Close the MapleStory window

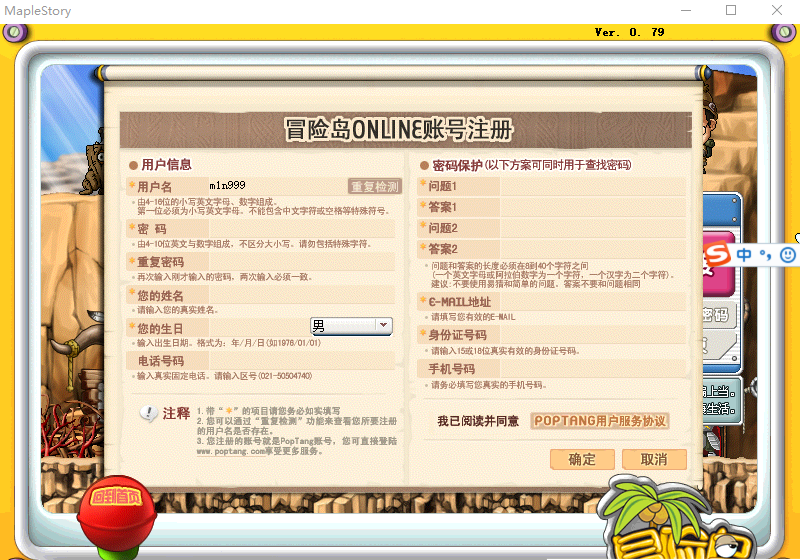click(x=777, y=10)
